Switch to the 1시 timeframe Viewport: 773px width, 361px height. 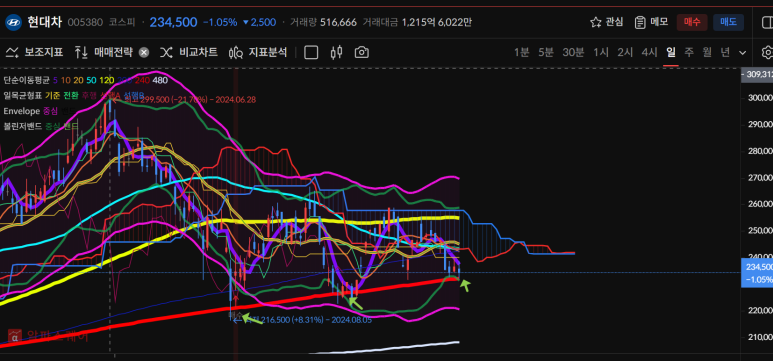pyautogui.click(x=601, y=52)
